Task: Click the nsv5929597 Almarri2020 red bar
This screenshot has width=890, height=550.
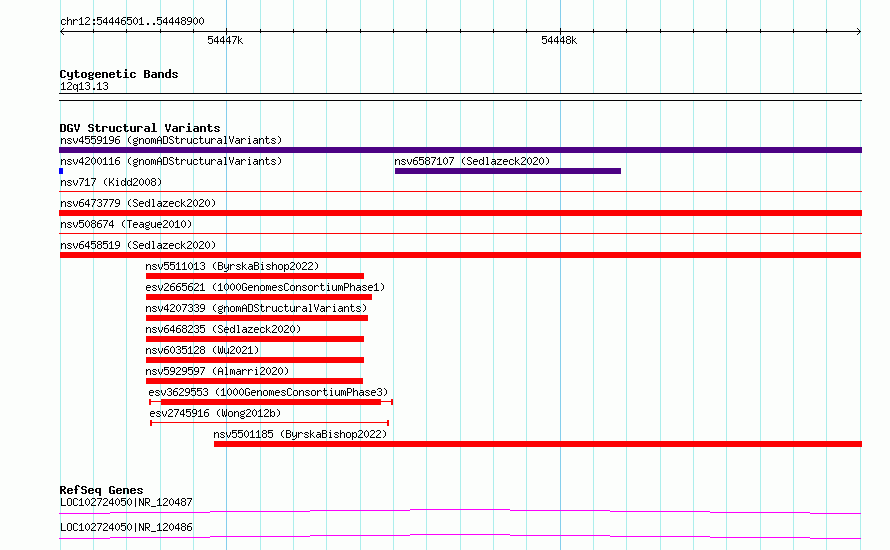Action: (254, 381)
